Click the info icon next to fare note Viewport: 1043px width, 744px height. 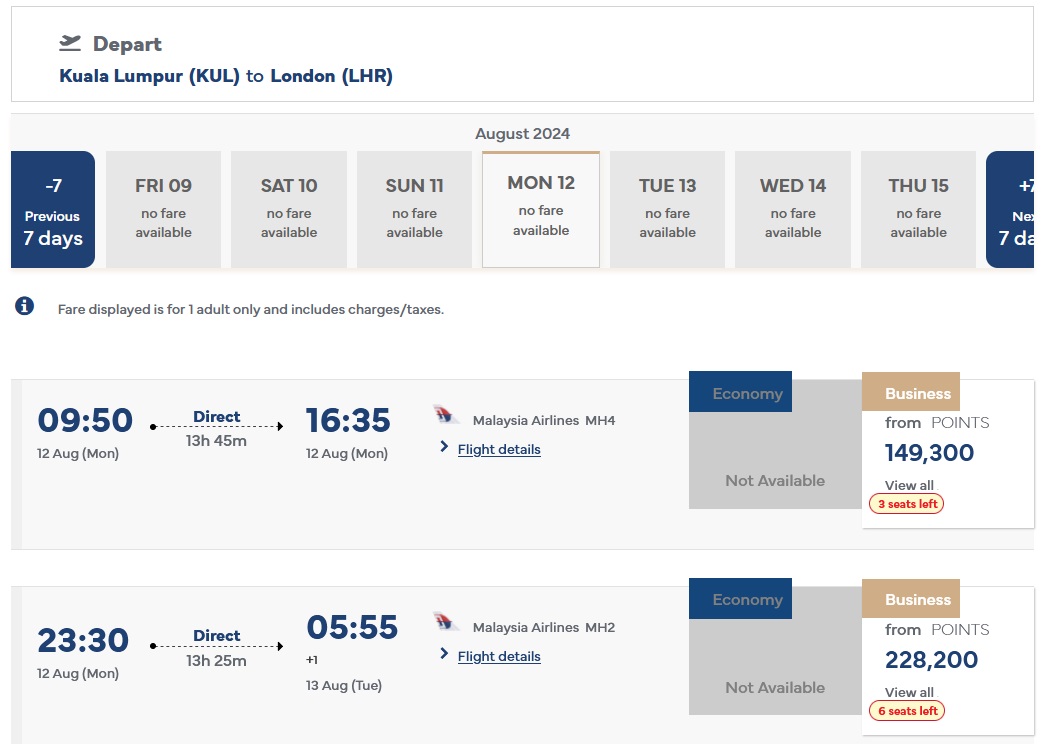pos(25,307)
